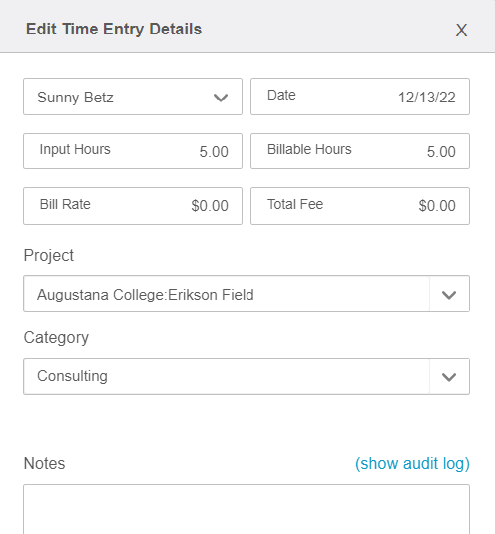Close the Edit Time Entry Details dialog
This screenshot has height=534, width=495.
tap(461, 30)
